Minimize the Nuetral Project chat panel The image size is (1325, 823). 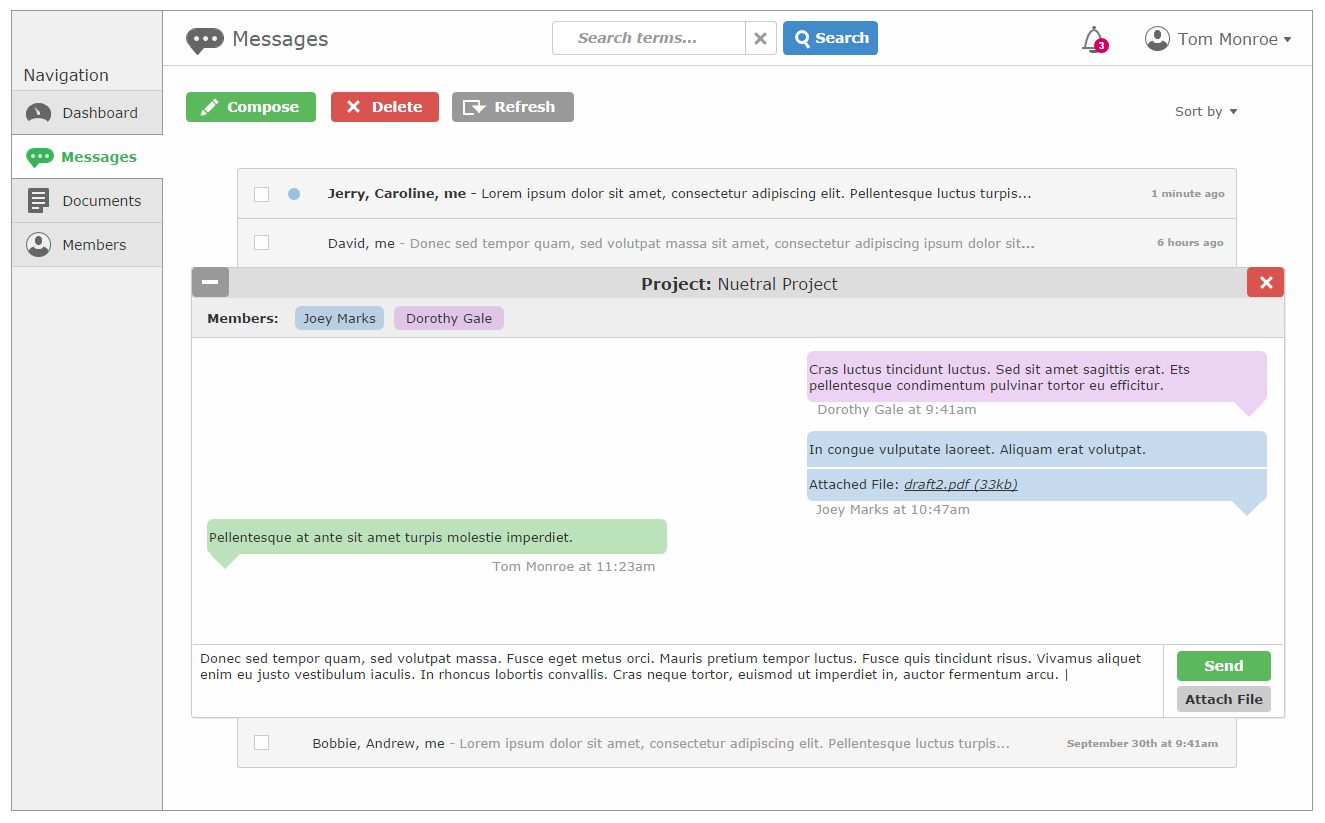coord(210,283)
